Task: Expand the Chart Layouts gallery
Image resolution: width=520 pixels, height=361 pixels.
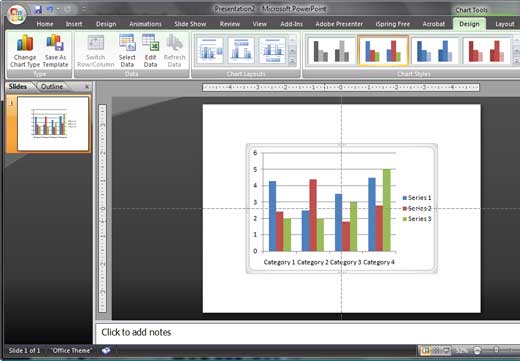Action: (292, 60)
